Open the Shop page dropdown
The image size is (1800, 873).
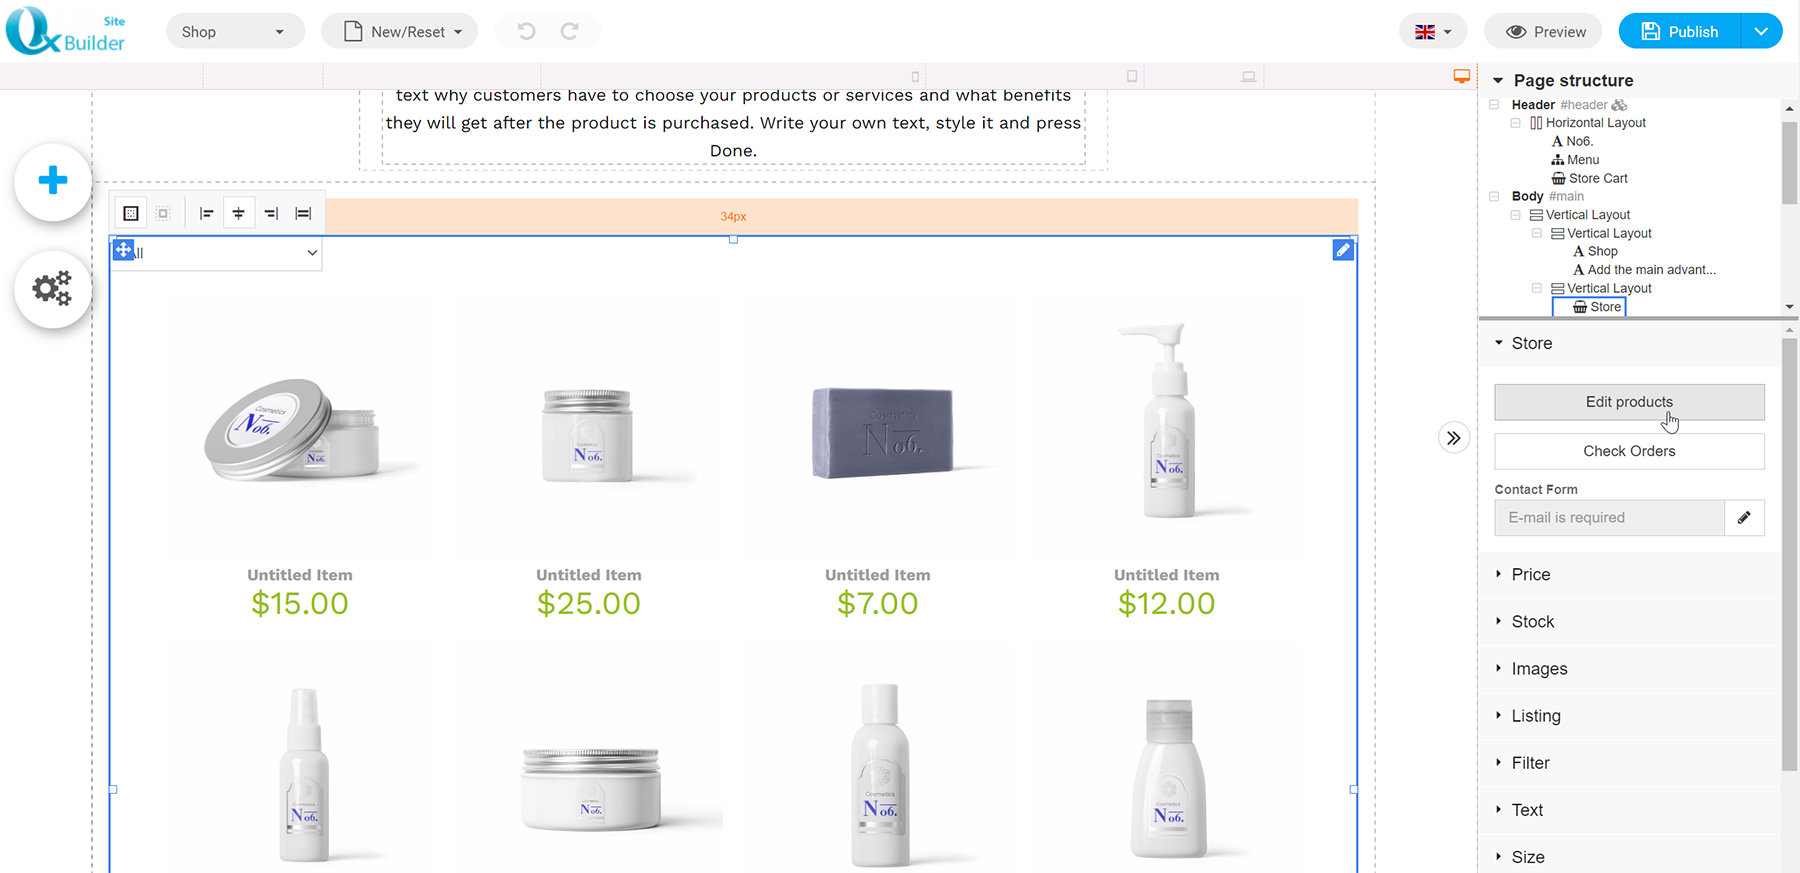(x=235, y=32)
